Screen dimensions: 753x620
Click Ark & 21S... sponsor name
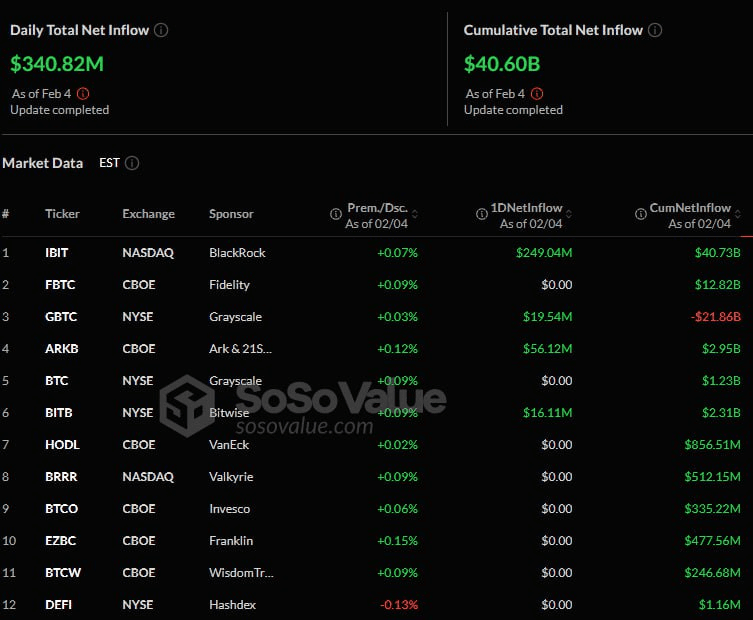click(x=241, y=349)
